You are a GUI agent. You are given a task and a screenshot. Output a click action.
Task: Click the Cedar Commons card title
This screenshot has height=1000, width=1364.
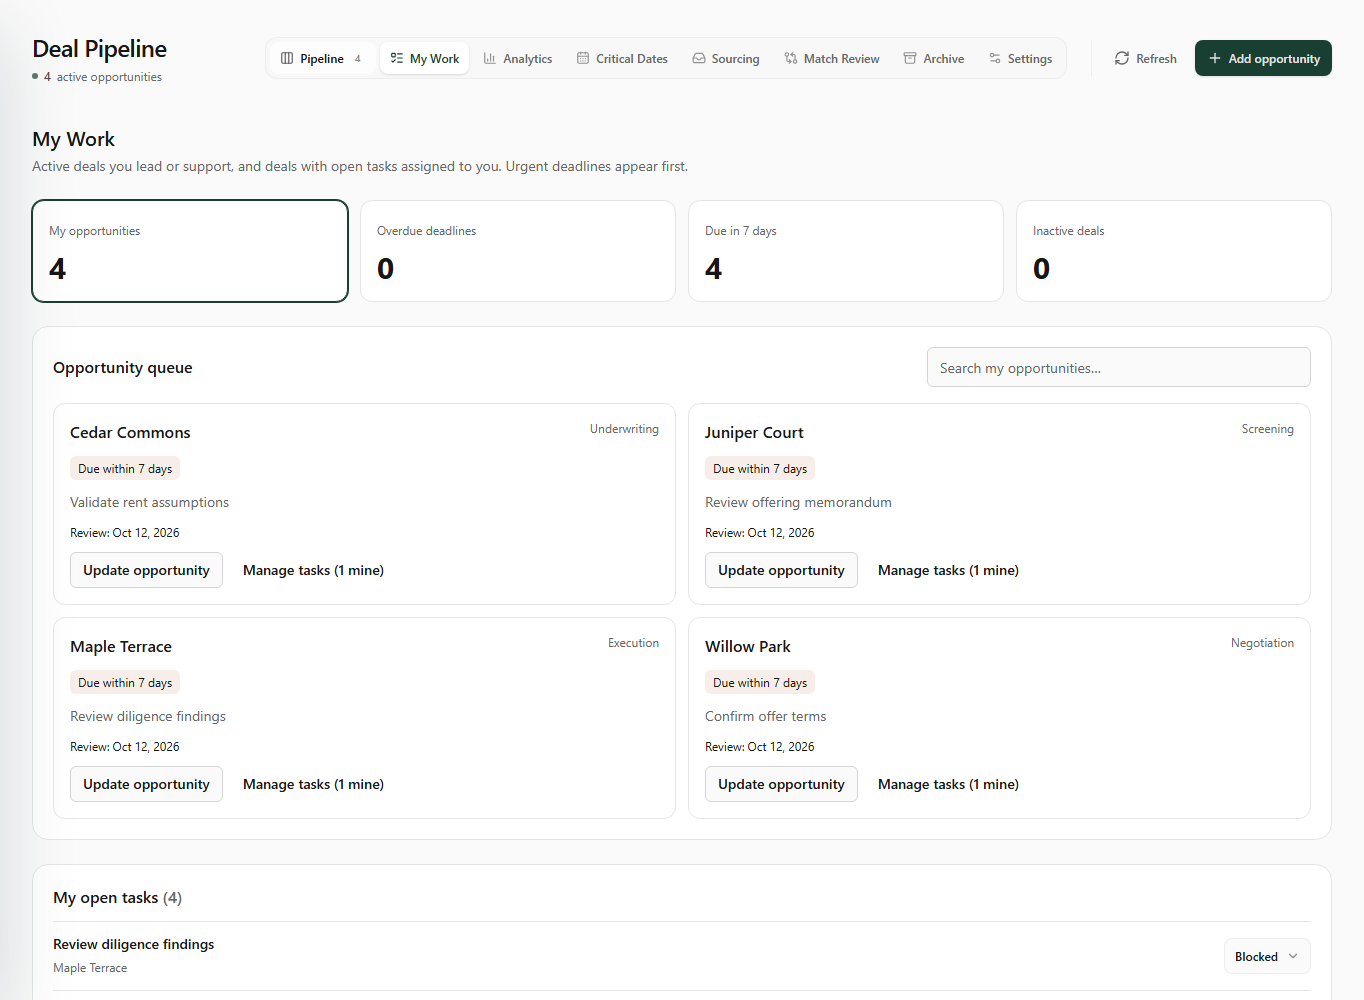click(130, 433)
